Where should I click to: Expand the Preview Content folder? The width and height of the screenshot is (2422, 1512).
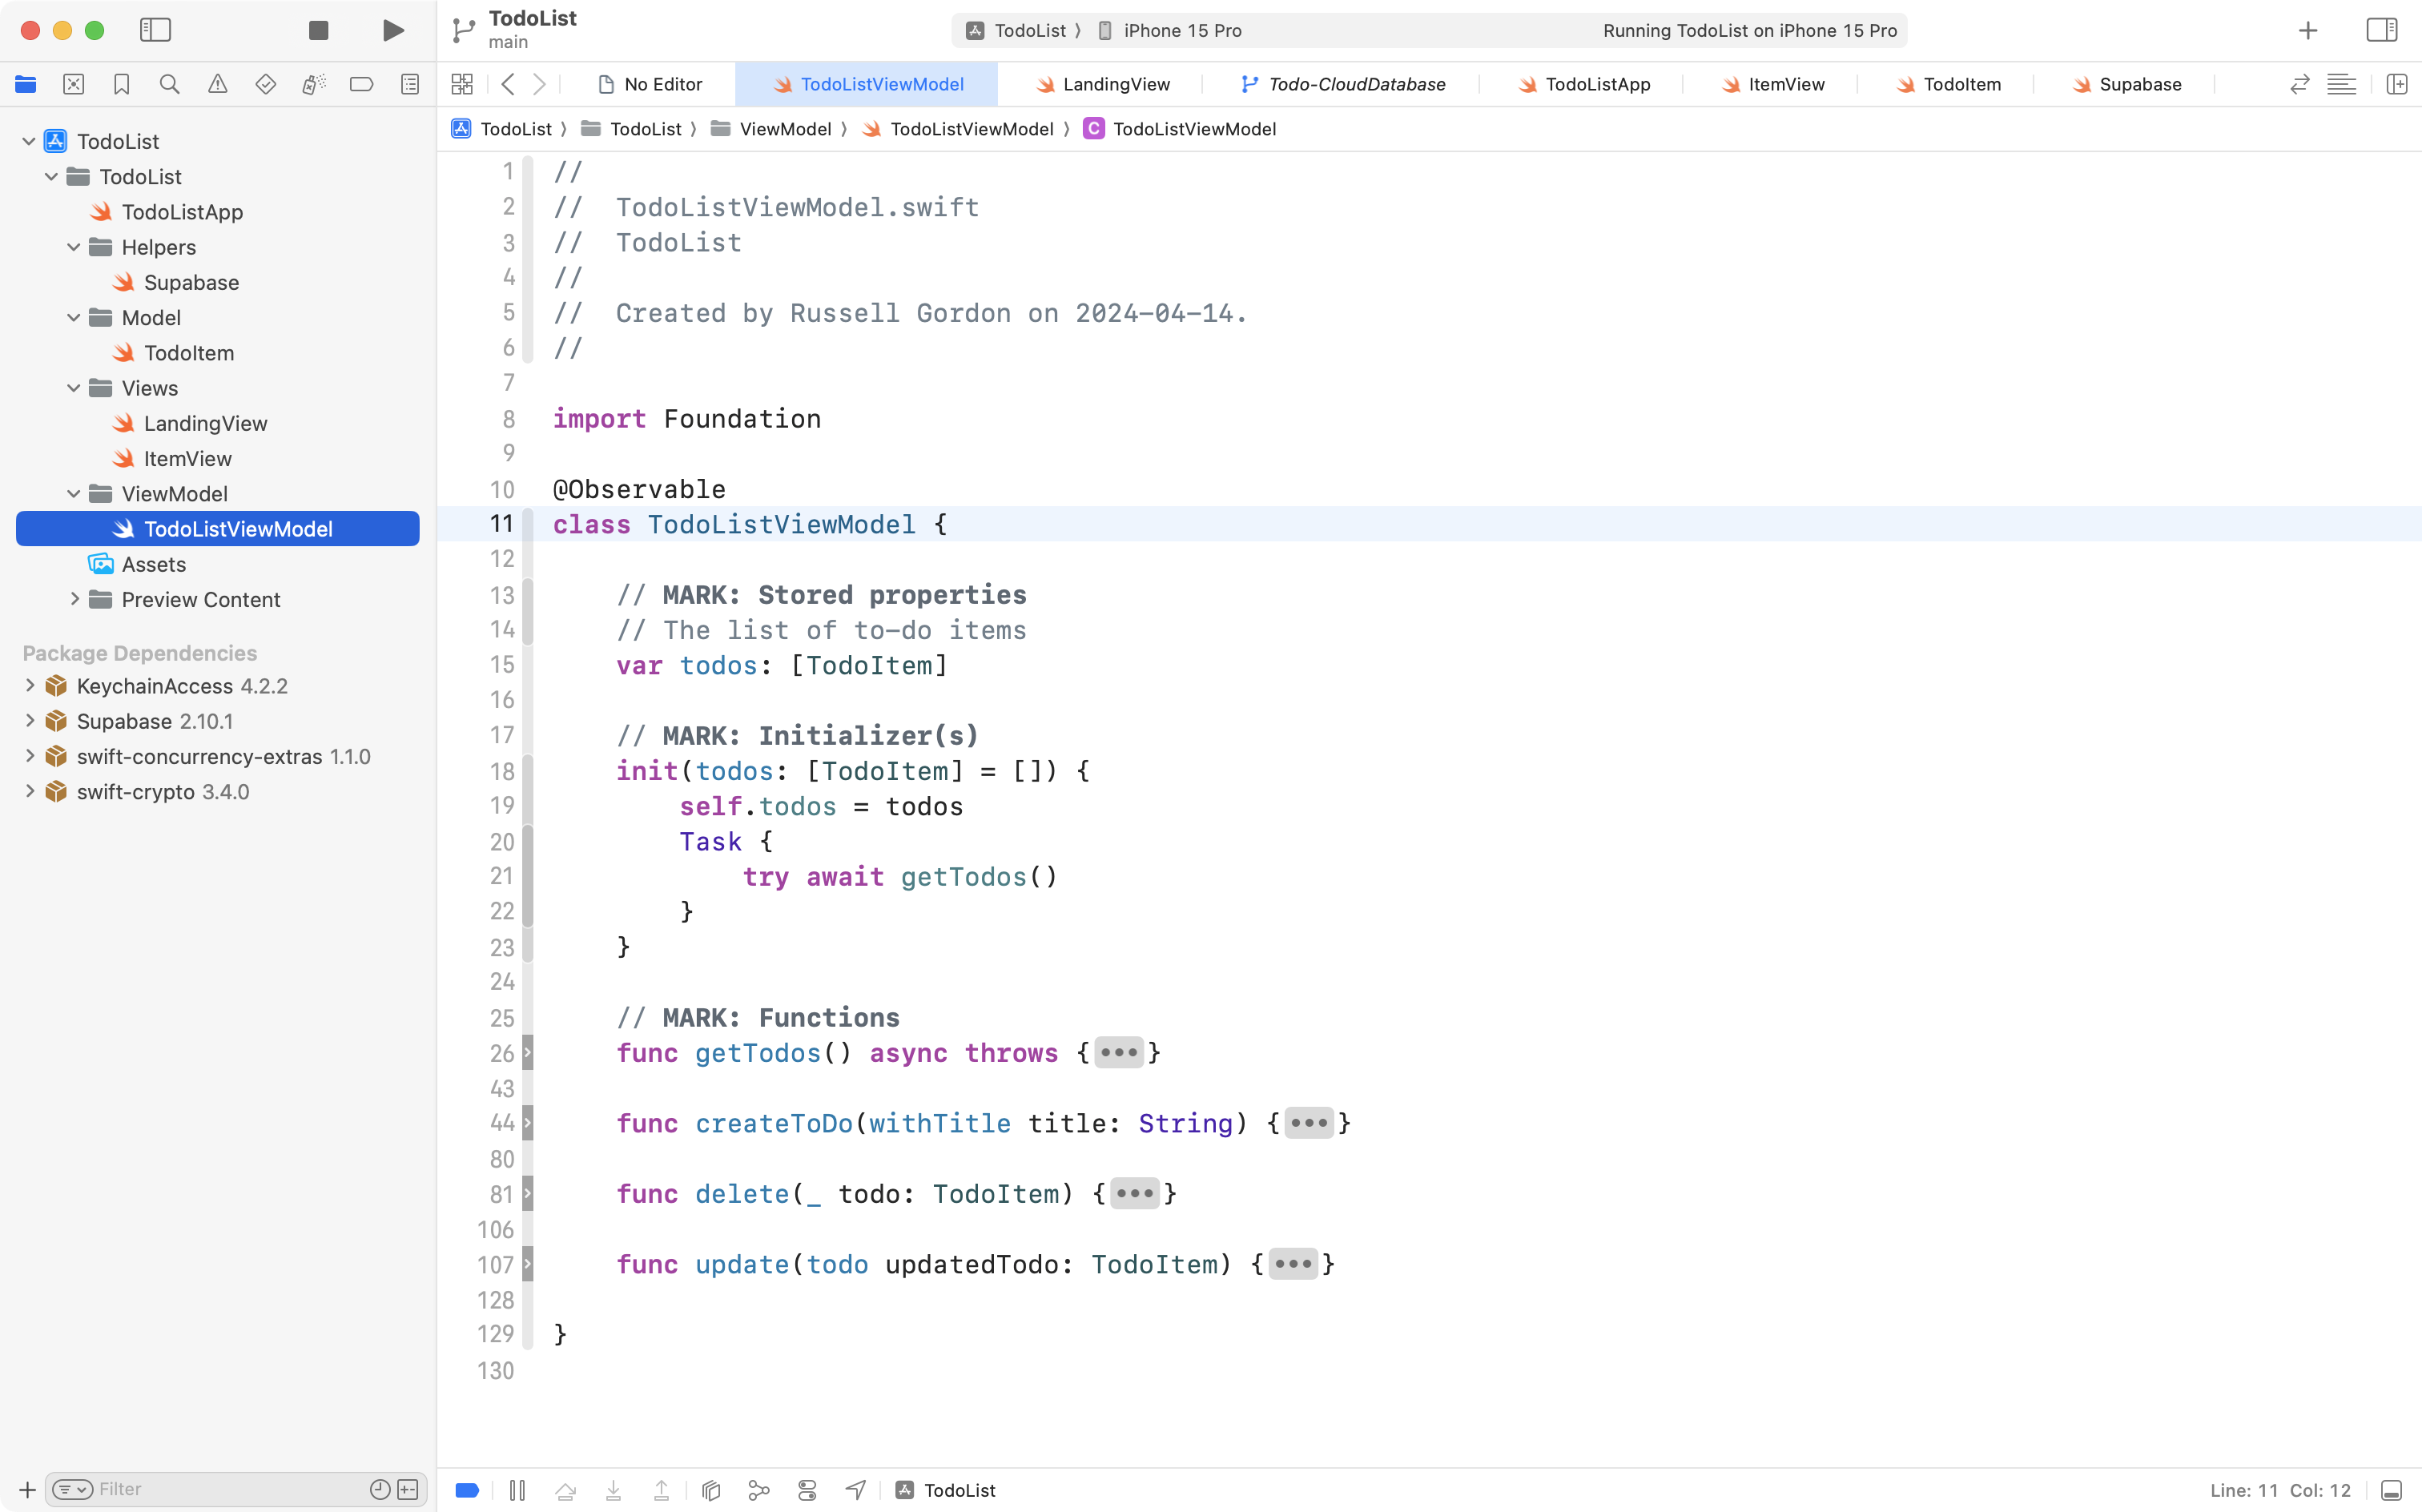[x=74, y=599]
